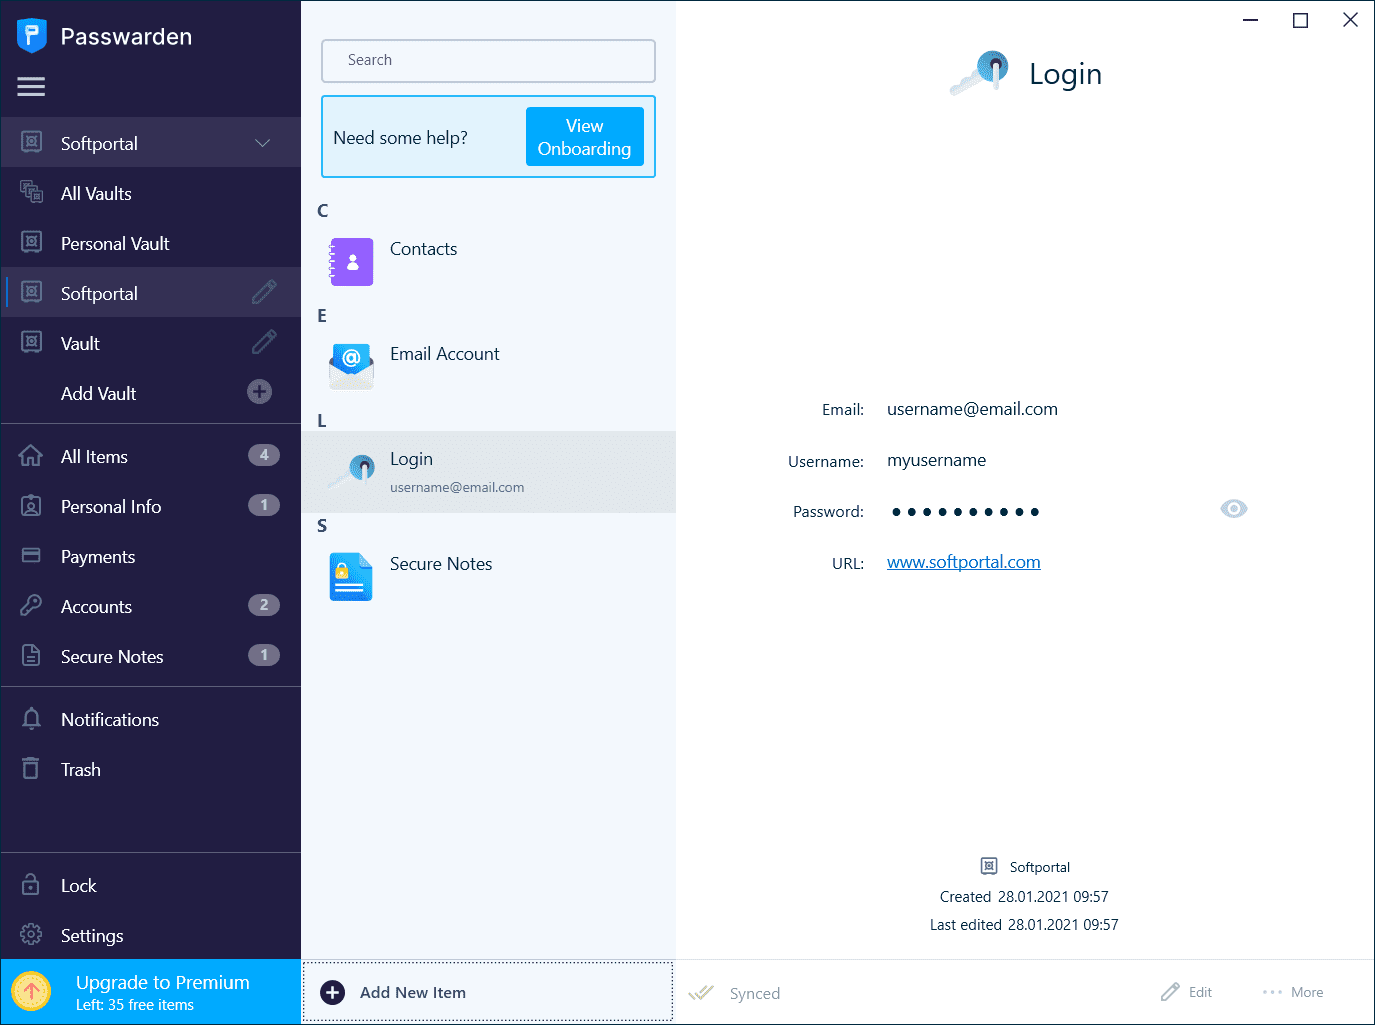Click the Passwarden shield logo

32,36
